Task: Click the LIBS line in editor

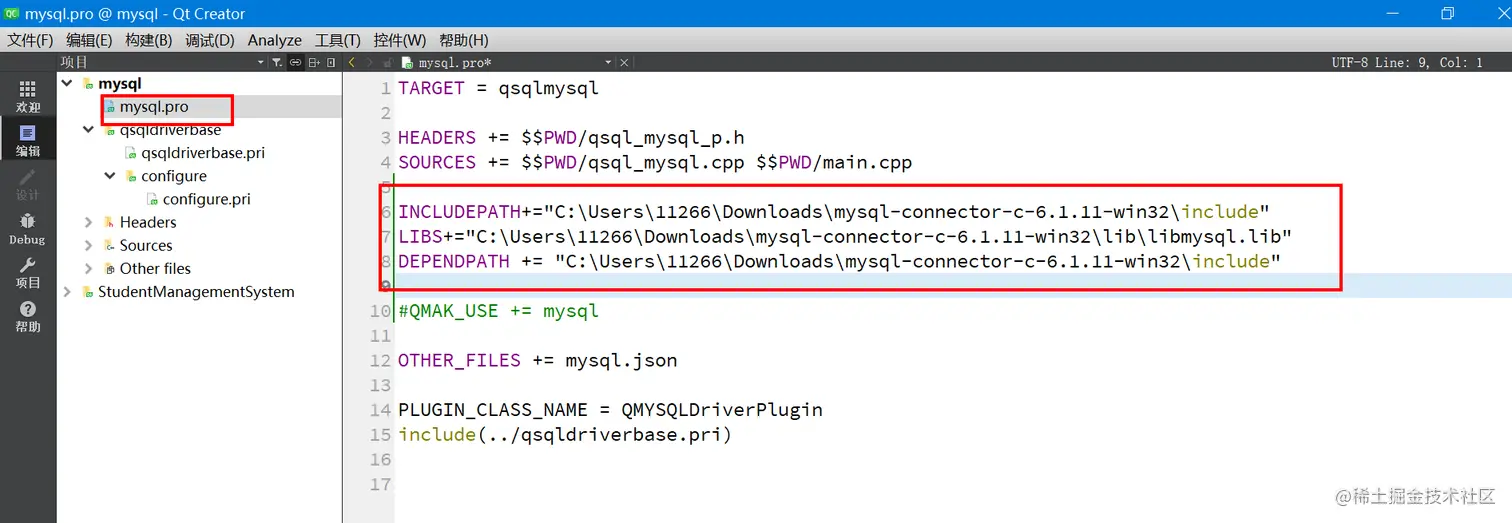Action: 845,237
